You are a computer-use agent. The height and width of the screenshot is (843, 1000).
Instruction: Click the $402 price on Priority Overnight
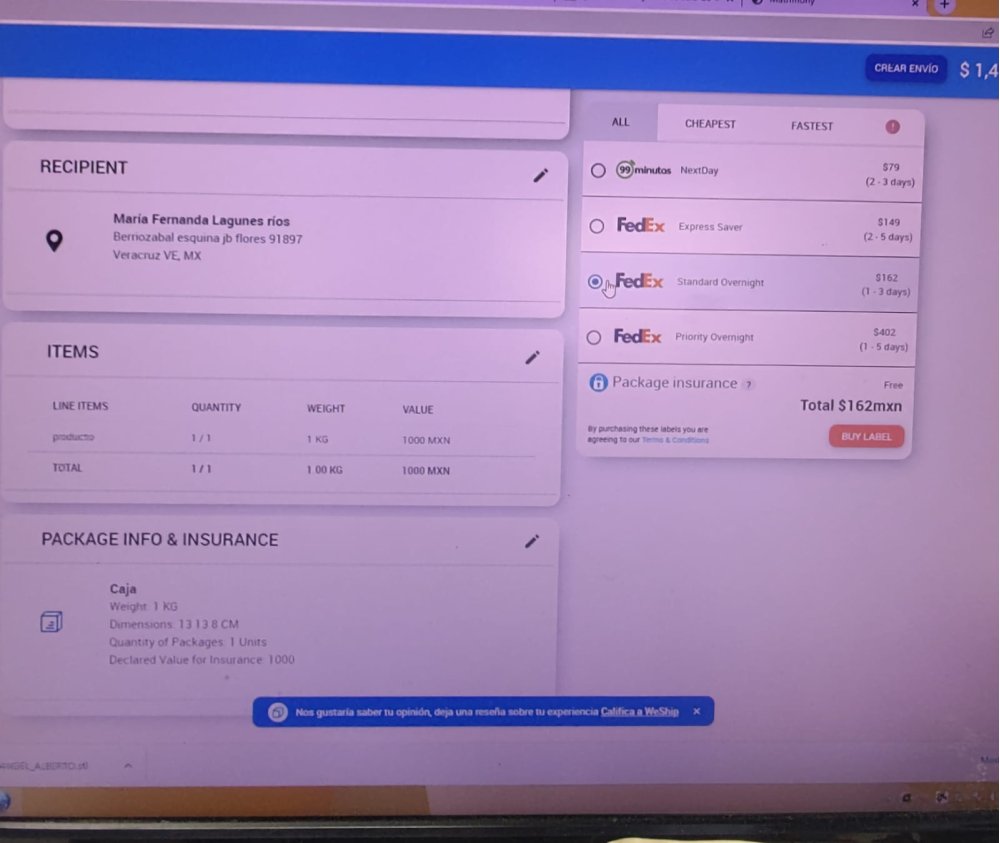[x=885, y=332]
